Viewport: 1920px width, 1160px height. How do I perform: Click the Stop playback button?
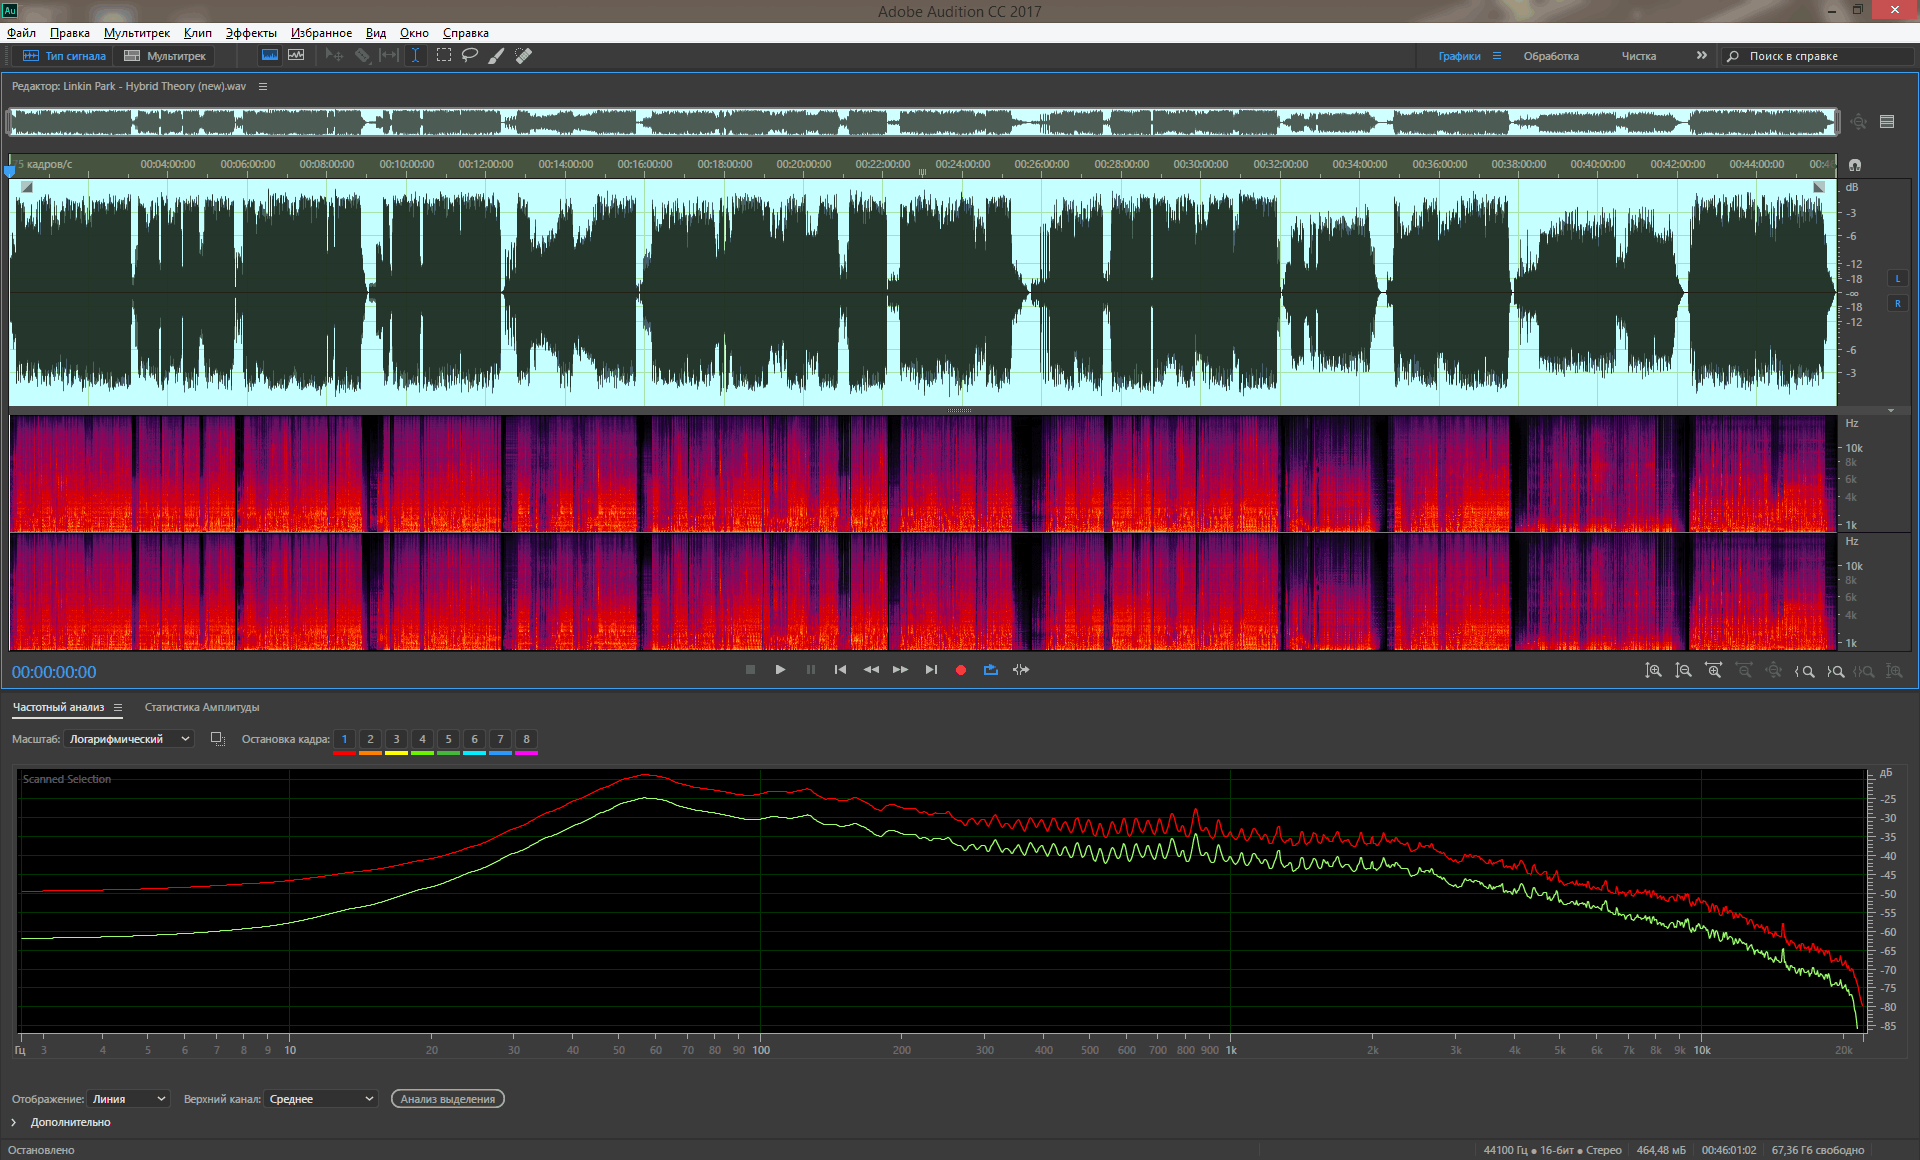click(750, 670)
